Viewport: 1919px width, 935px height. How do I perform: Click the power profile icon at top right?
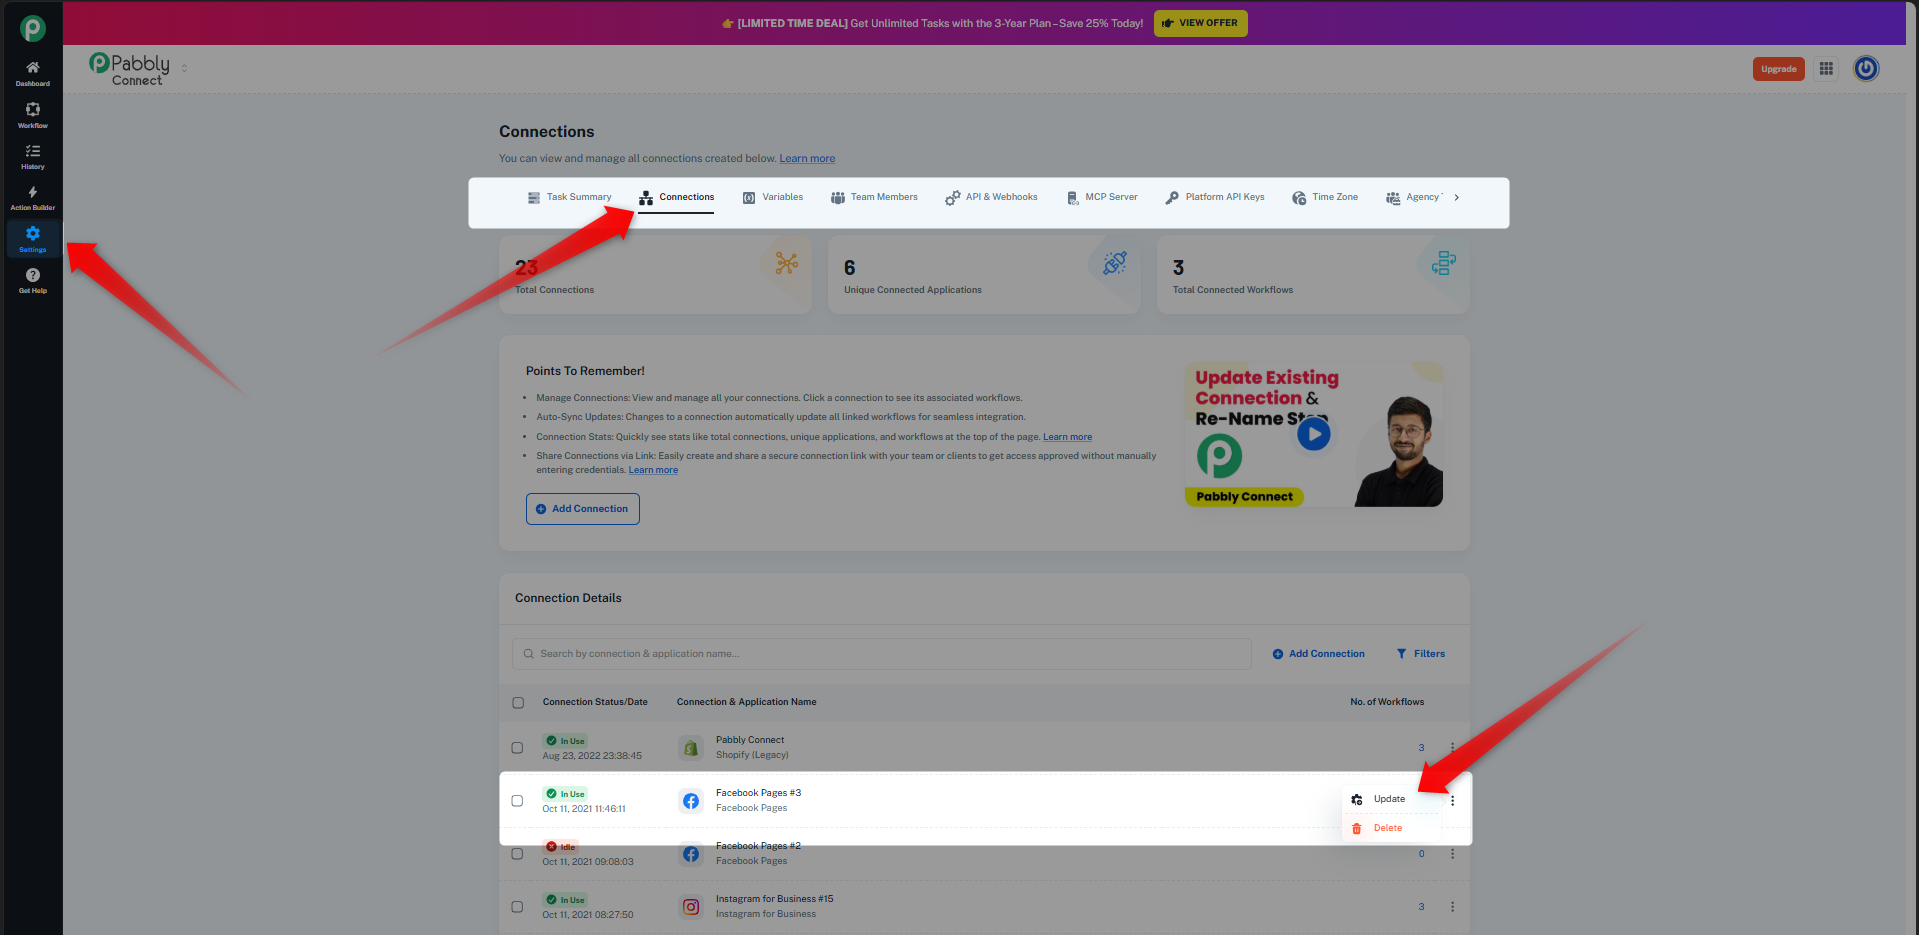point(1866,69)
